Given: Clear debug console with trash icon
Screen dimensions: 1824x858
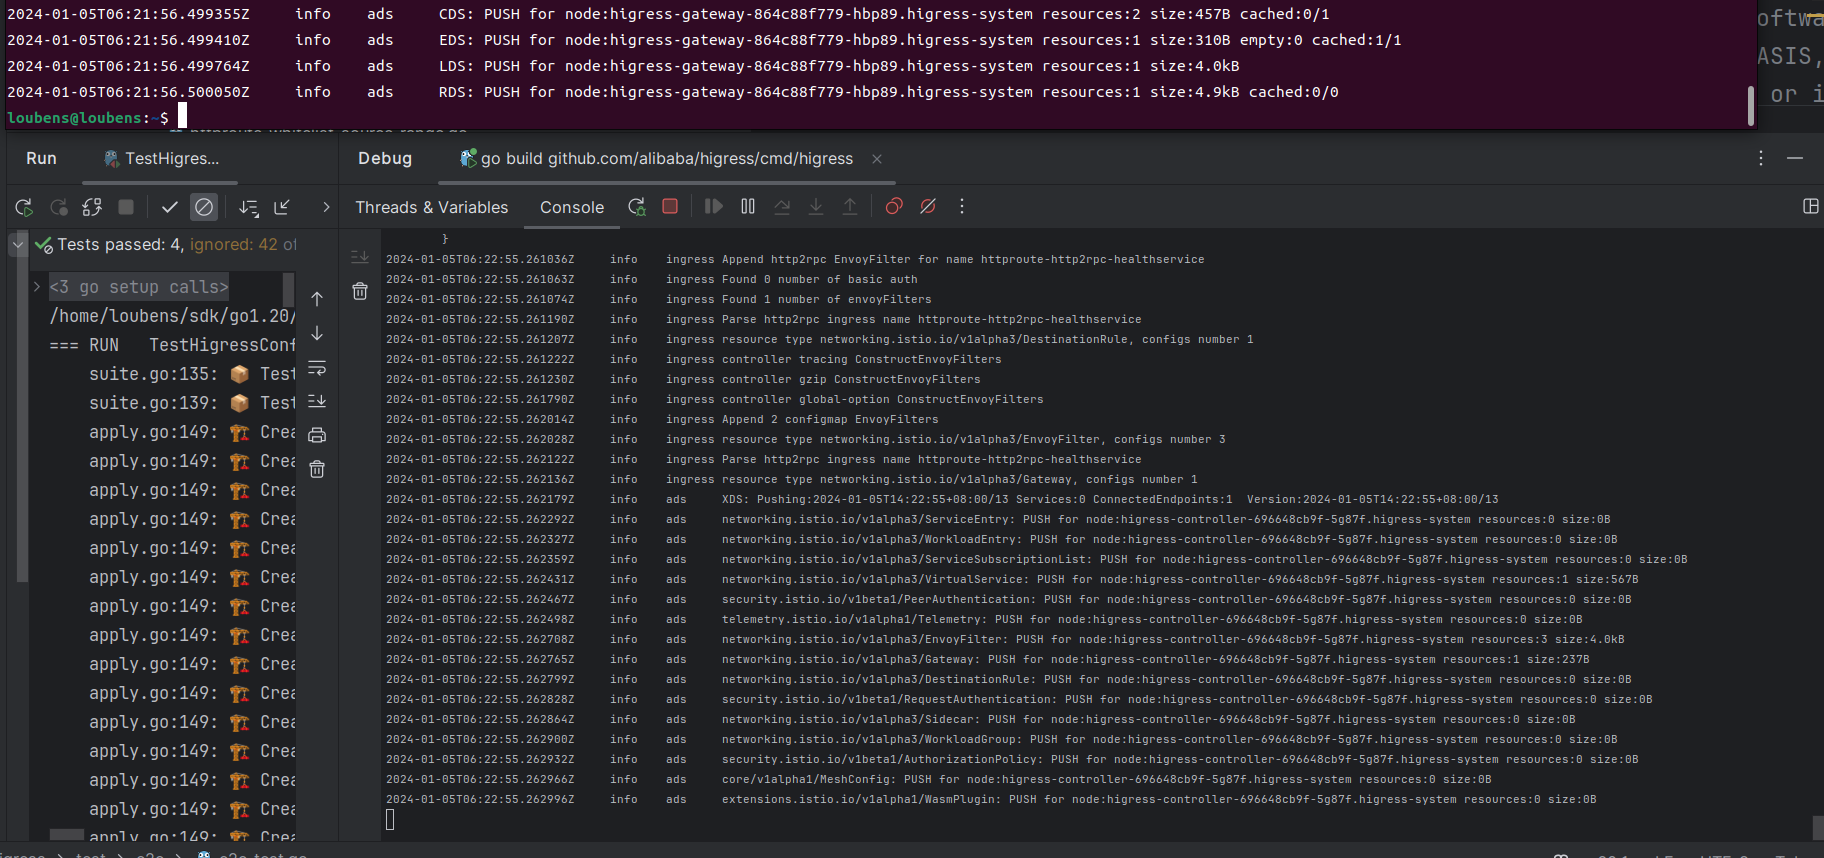Looking at the screenshot, I should (x=360, y=291).
